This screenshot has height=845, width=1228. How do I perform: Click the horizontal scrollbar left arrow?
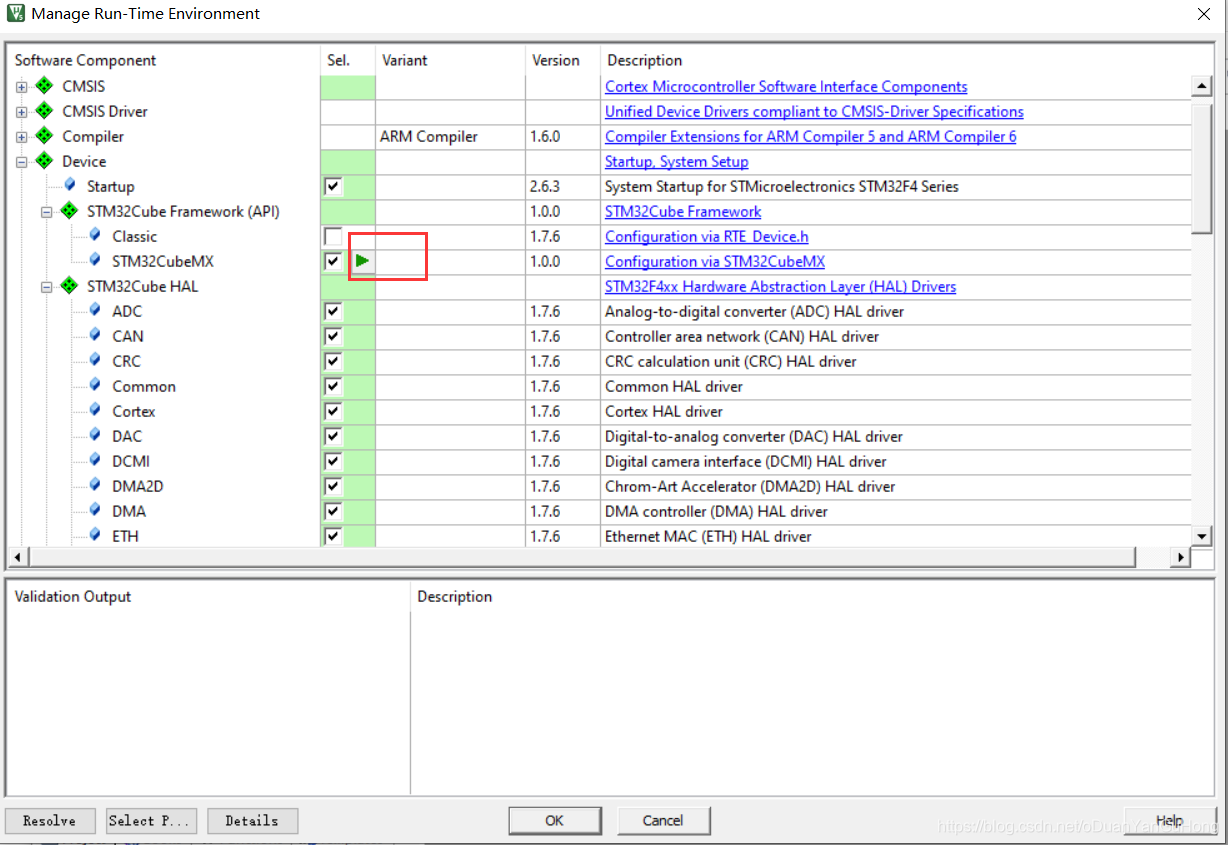point(17,557)
